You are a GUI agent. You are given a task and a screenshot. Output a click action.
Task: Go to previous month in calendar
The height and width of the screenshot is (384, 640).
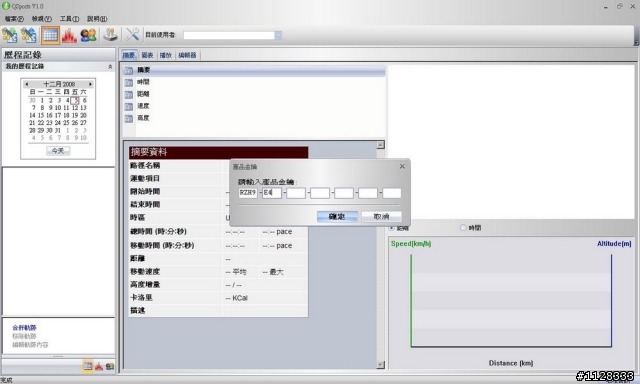pyautogui.click(x=27, y=84)
